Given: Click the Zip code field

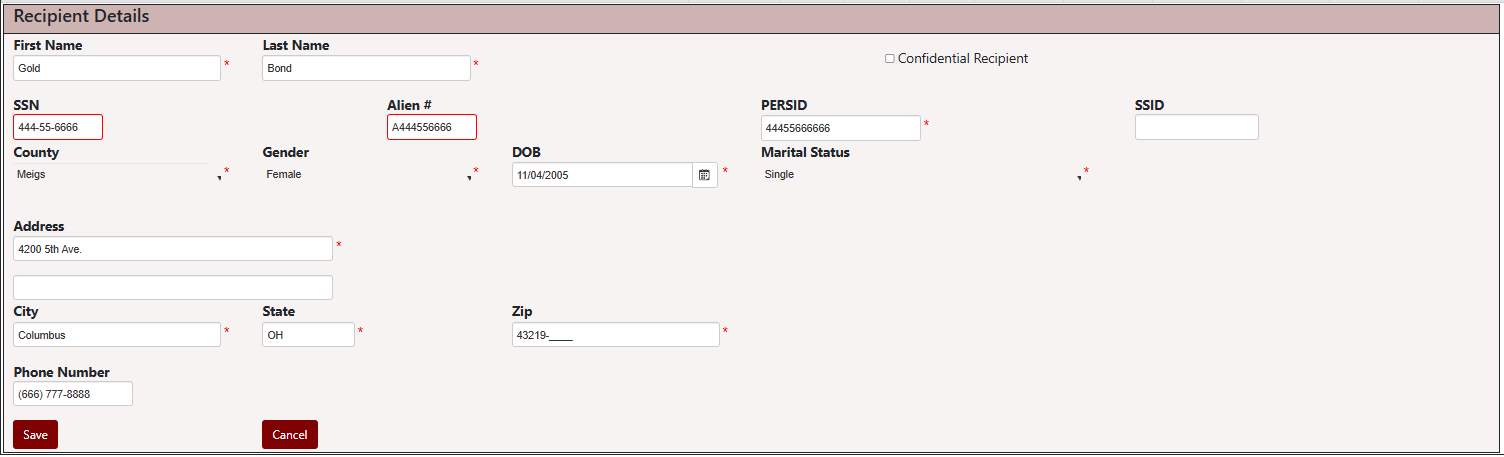Looking at the screenshot, I should point(615,335).
